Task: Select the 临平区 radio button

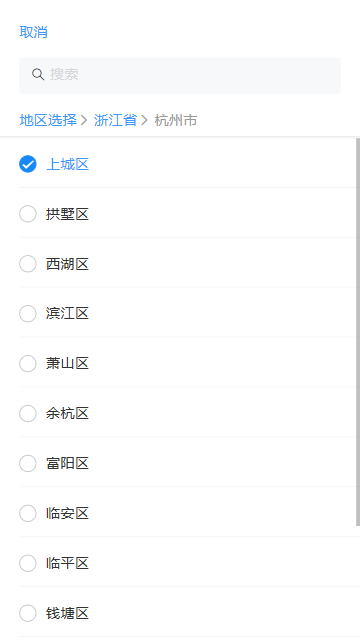Action: tap(28, 563)
